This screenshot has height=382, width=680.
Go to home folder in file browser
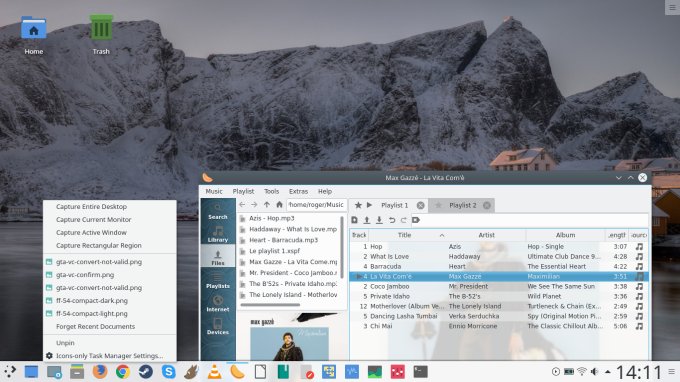click(279, 205)
